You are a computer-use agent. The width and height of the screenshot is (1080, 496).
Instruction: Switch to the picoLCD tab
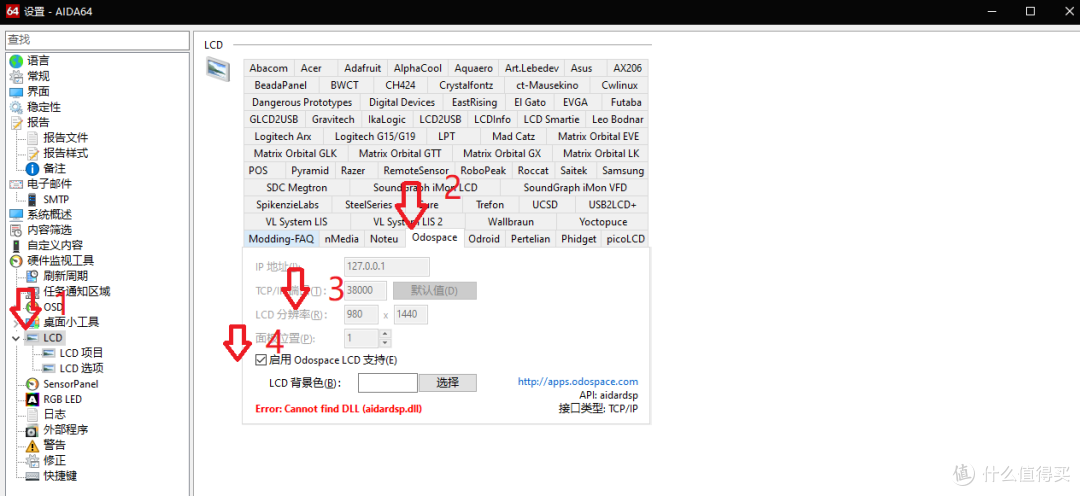pyautogui.click(x=625, y=239)
